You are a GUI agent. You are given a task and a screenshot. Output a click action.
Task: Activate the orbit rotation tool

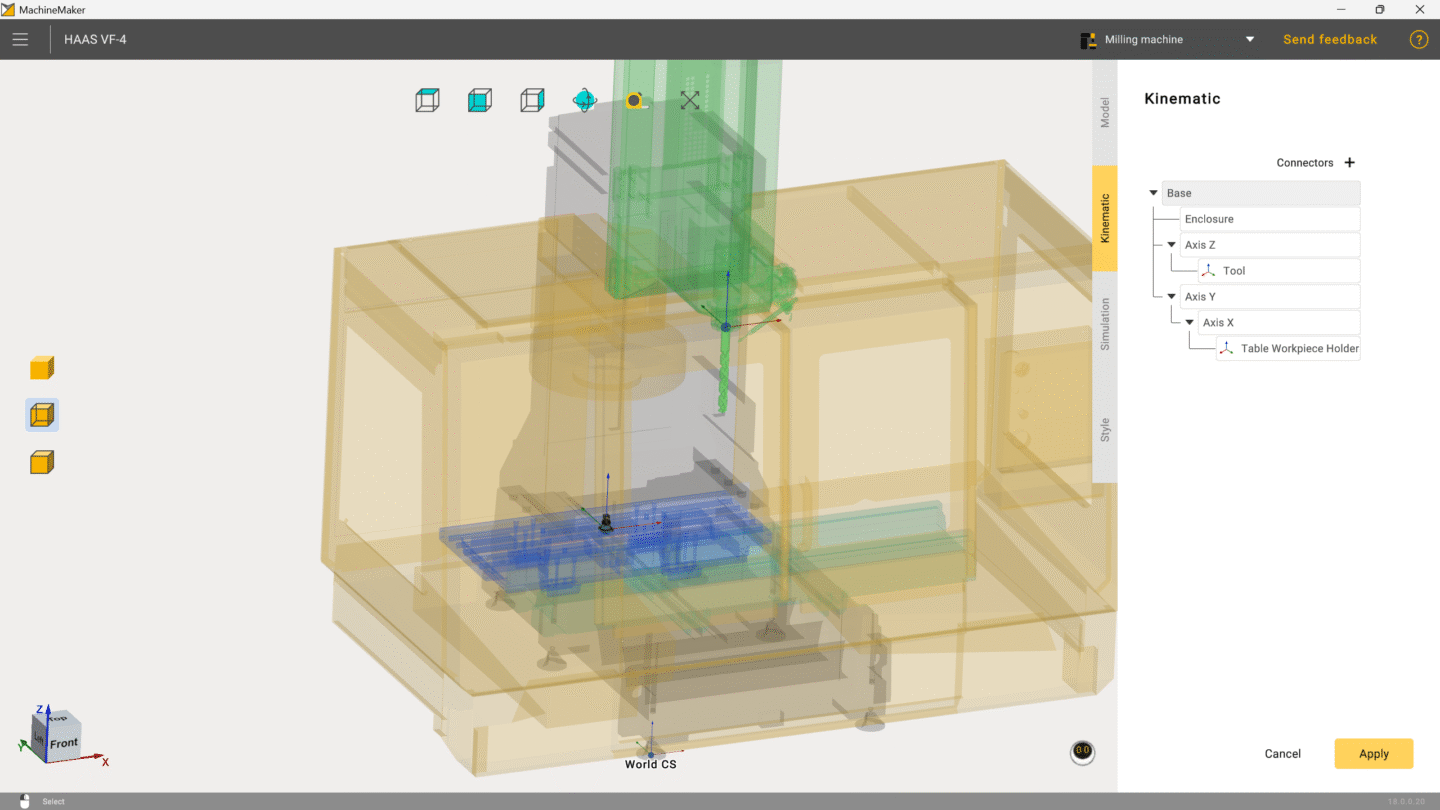[x=584, y=100]
